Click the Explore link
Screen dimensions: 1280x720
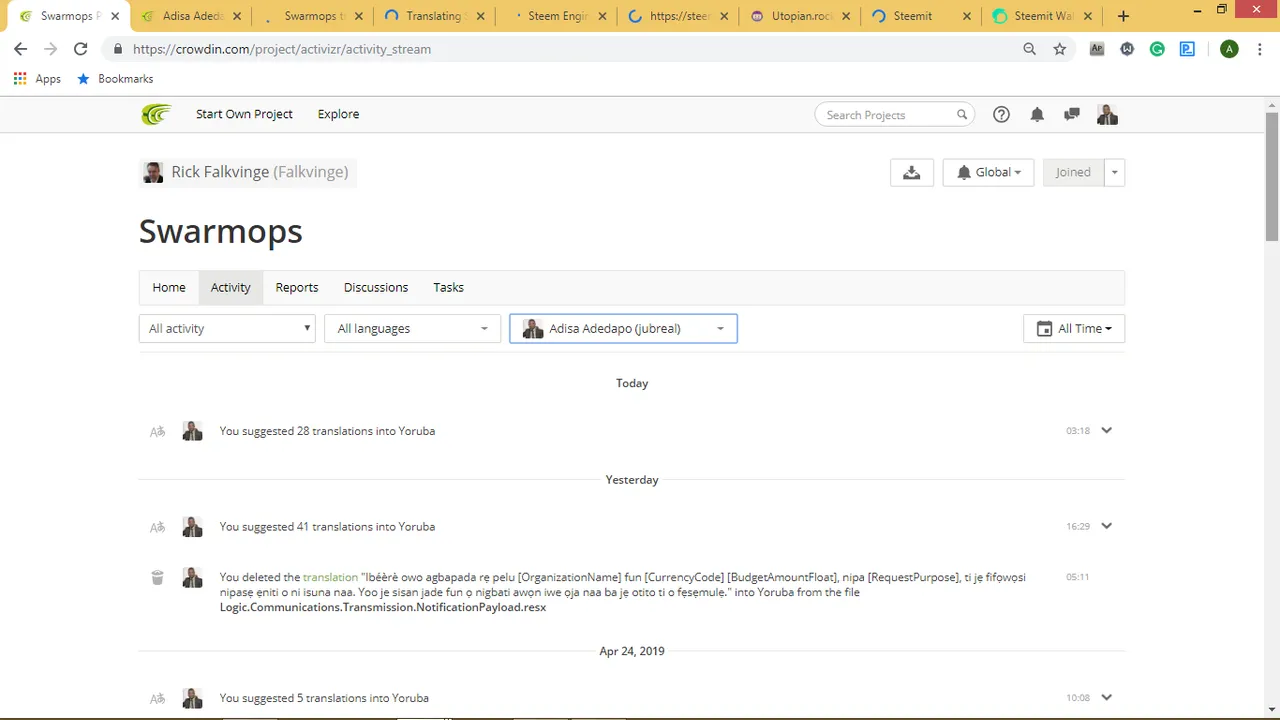coord(338,114)
